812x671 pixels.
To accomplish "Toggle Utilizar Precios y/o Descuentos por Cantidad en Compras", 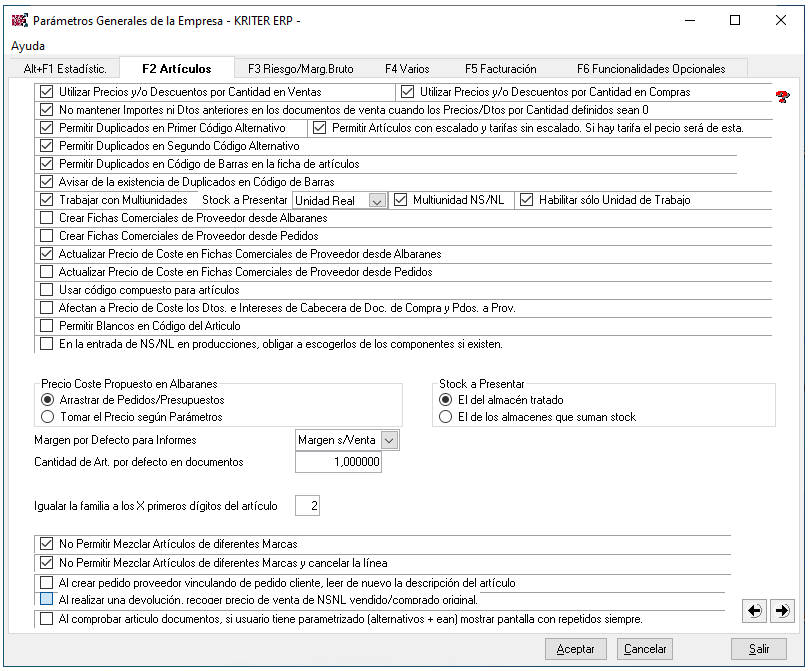I will click(x=408, y=92).
